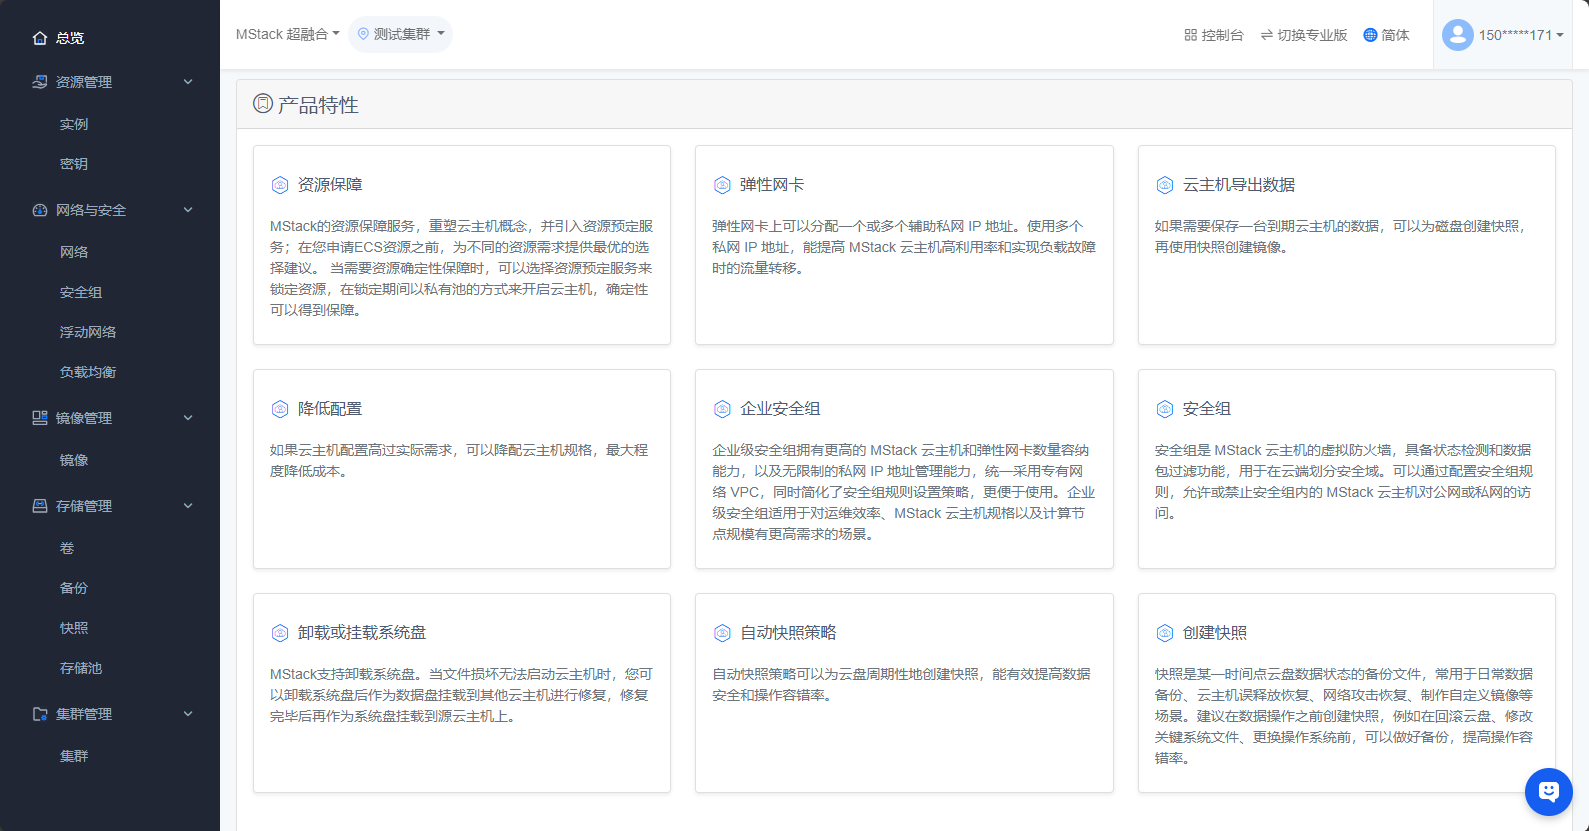
Task: Click the 网络与安全 sidebar icon
Action: click(40, 210)
